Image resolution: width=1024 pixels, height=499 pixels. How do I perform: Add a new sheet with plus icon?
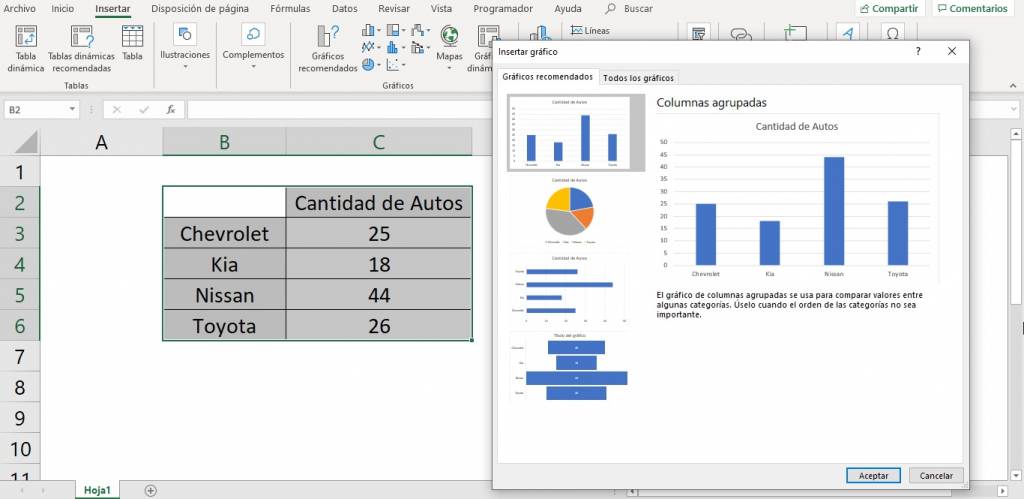coord(151,491)
